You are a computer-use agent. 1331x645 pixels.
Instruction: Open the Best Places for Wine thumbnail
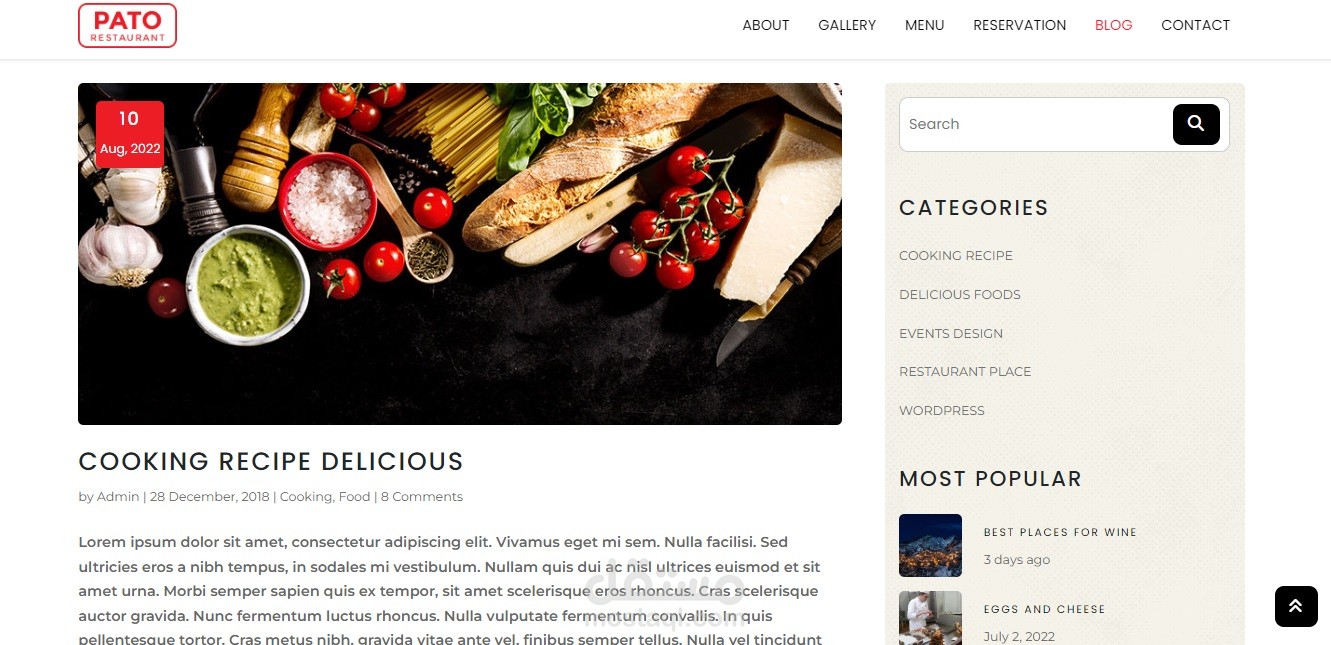(x=930, y=545)
